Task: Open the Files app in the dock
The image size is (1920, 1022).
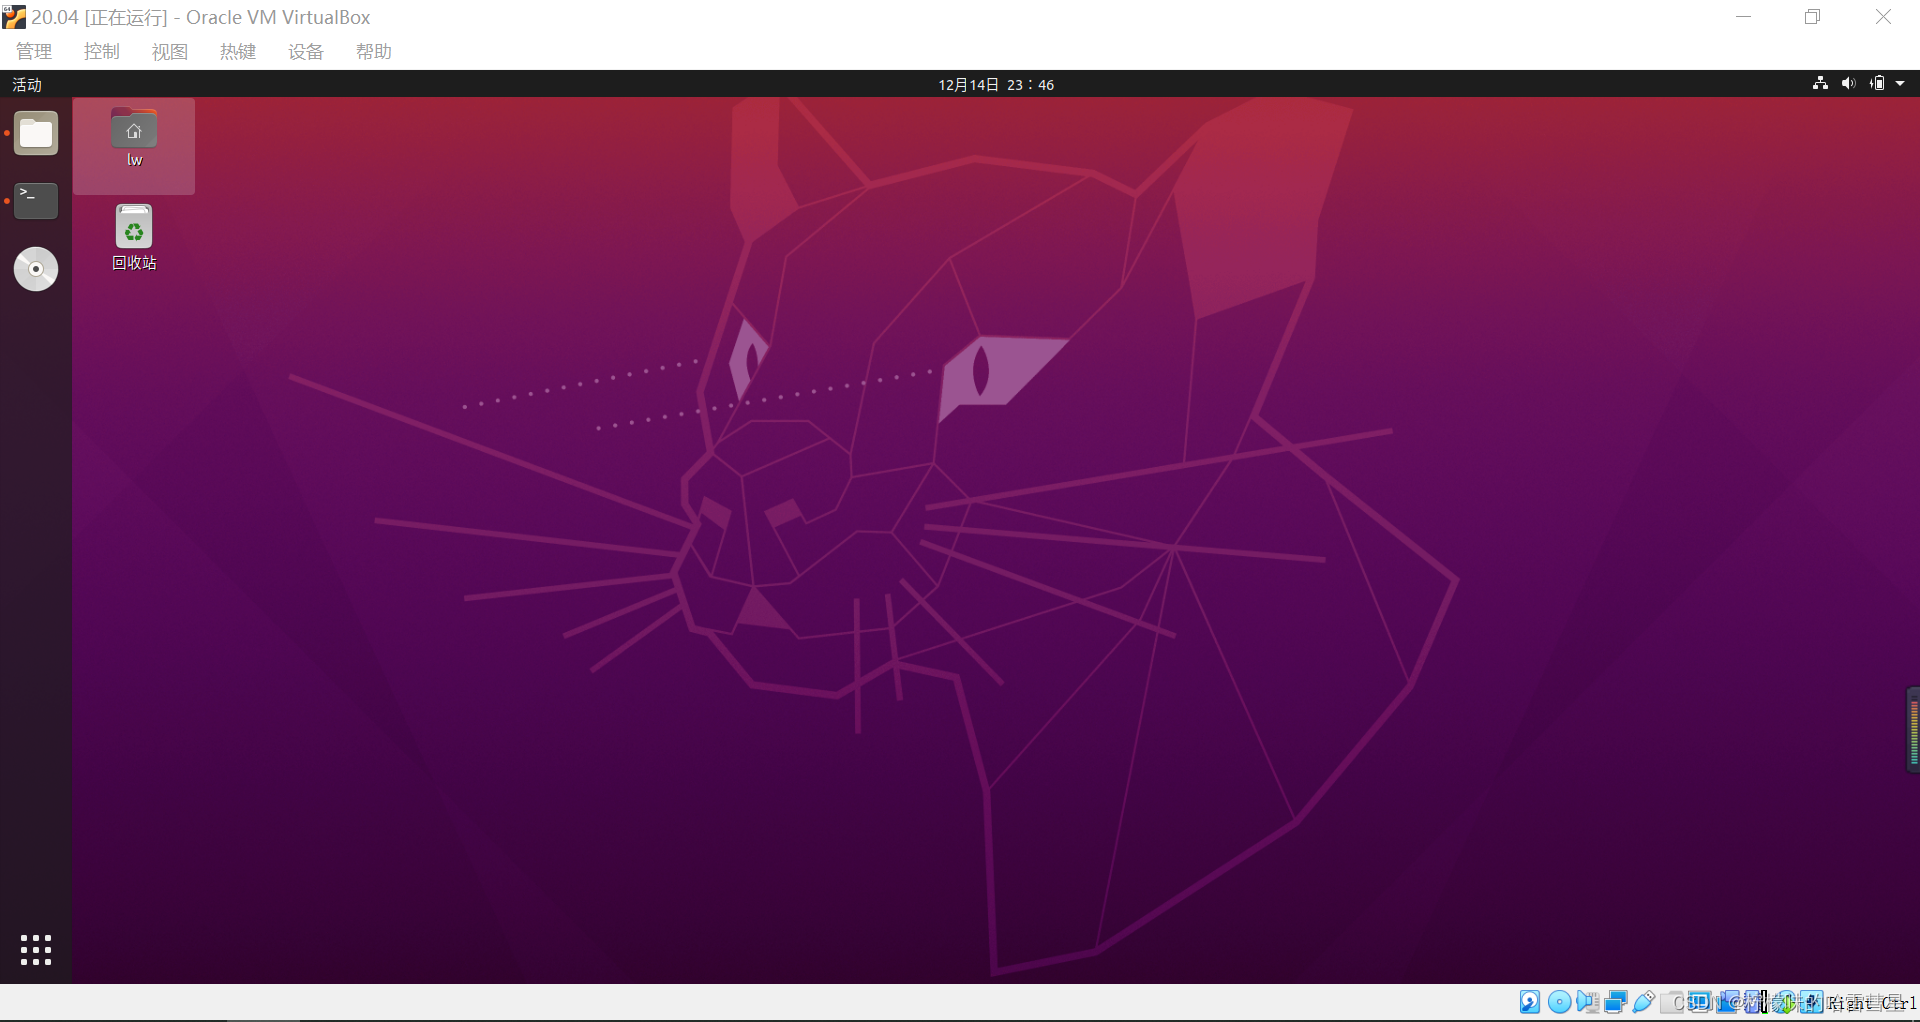Action: (x=36, y=133)
